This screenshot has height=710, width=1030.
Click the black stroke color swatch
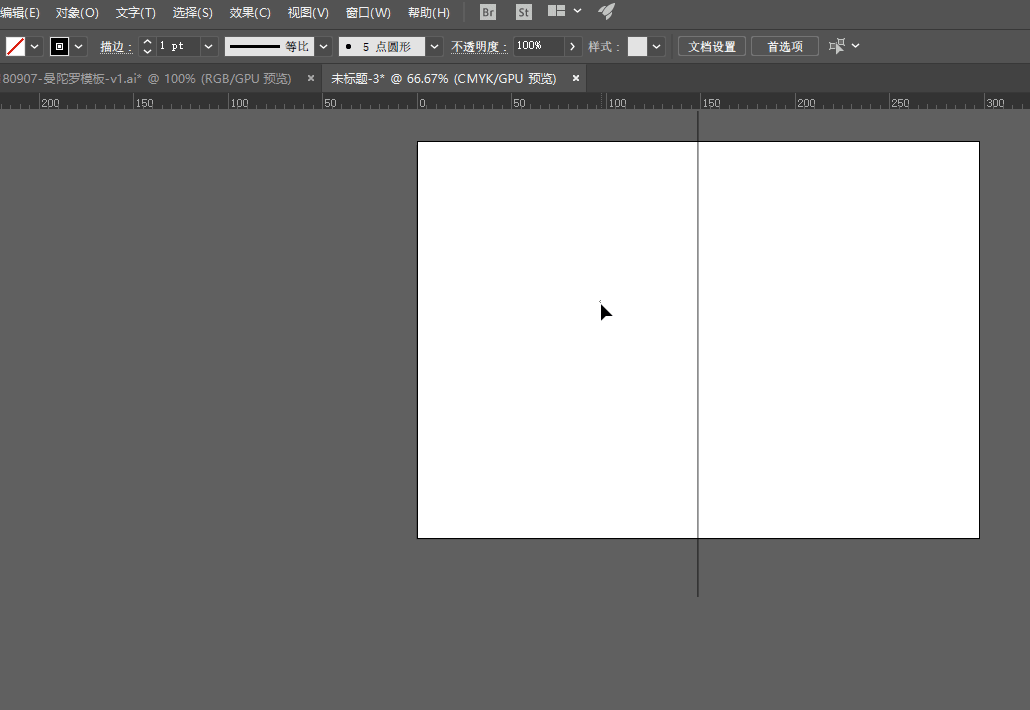(x=59, y=46)
